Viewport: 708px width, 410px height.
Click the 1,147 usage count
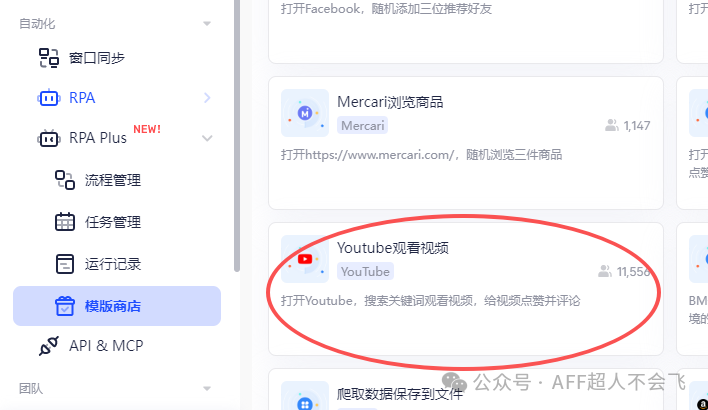pyautogui.click(x=637, y=126)
